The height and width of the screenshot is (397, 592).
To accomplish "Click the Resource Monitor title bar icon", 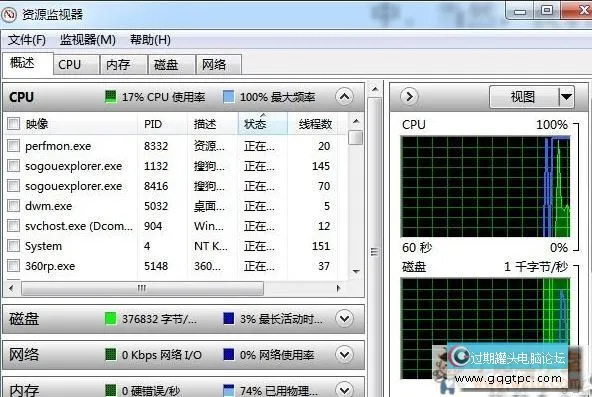I will click(x=9, y=14).
